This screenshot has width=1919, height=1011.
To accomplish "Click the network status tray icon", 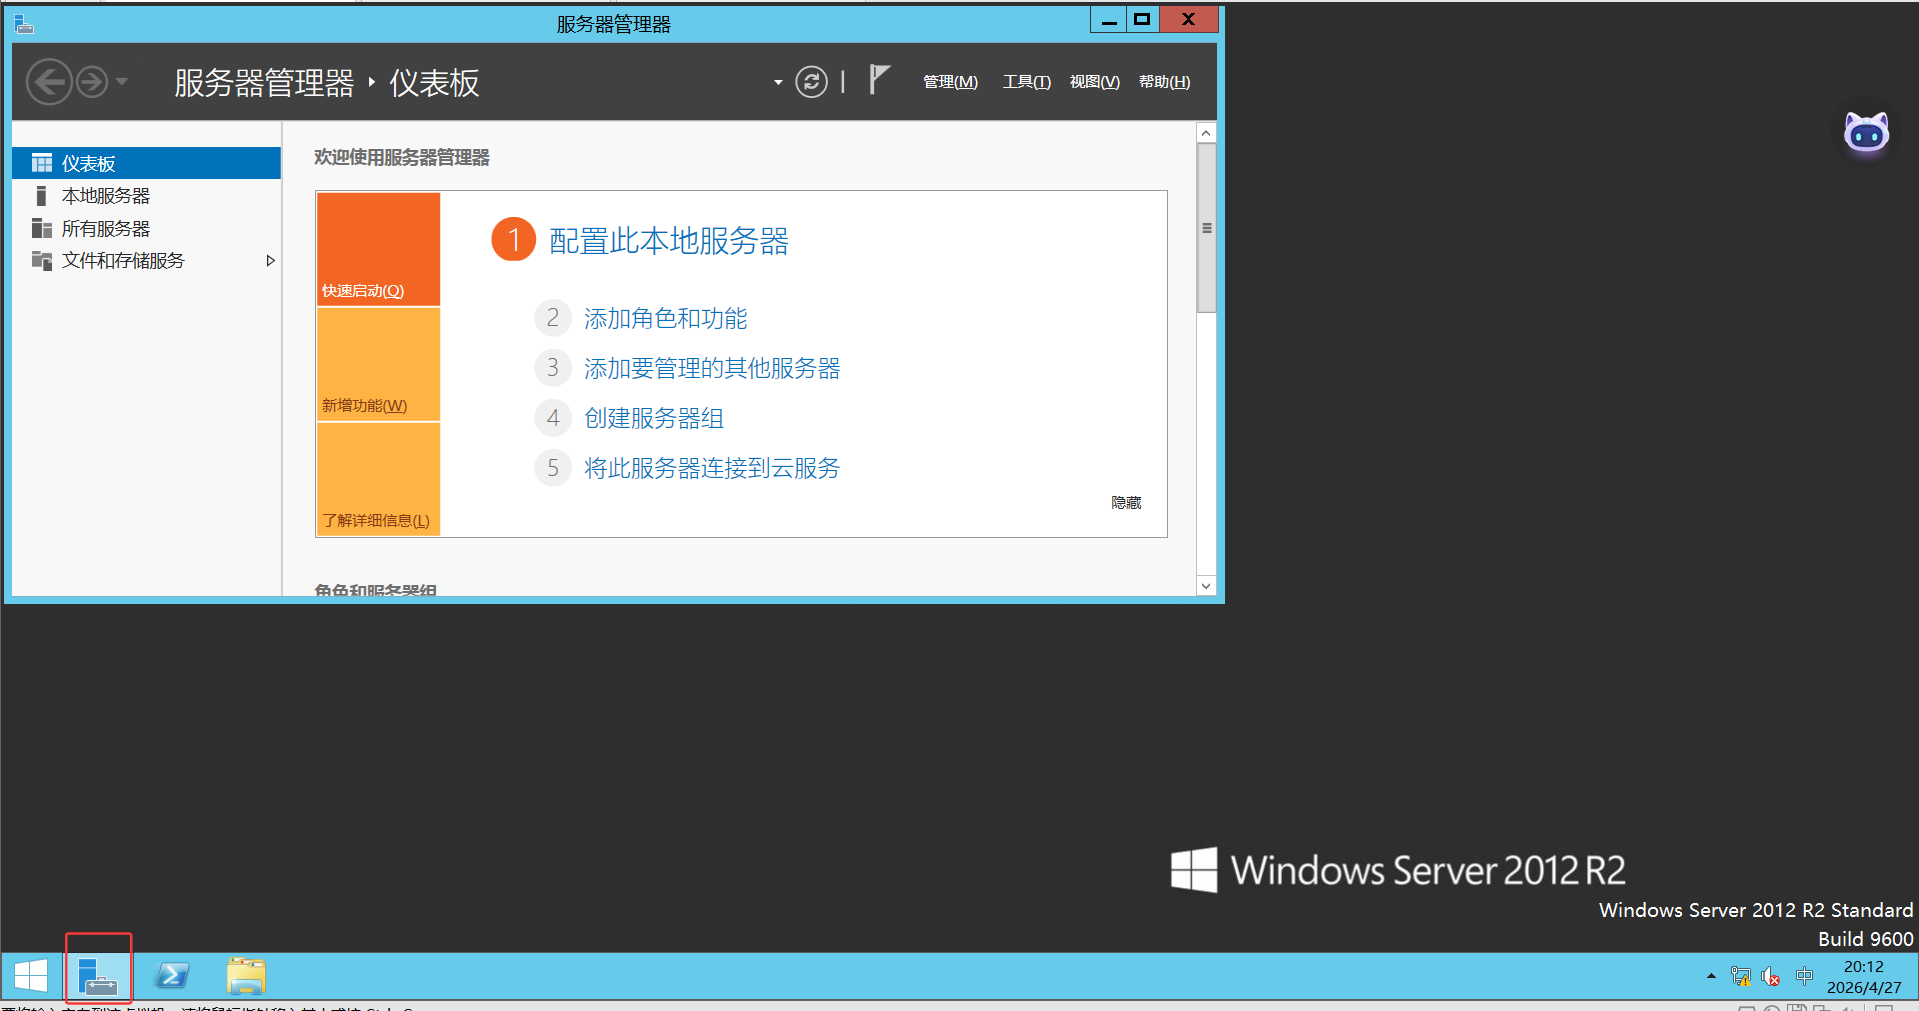I will tap(1741, 976).
